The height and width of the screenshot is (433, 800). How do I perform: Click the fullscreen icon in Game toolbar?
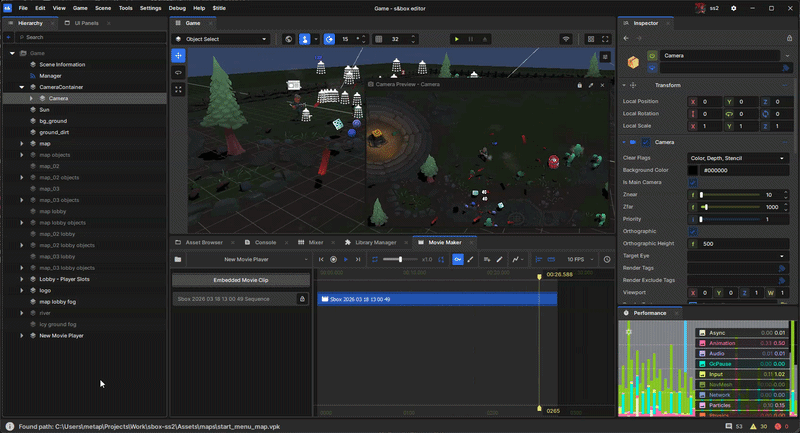(603, 39)
